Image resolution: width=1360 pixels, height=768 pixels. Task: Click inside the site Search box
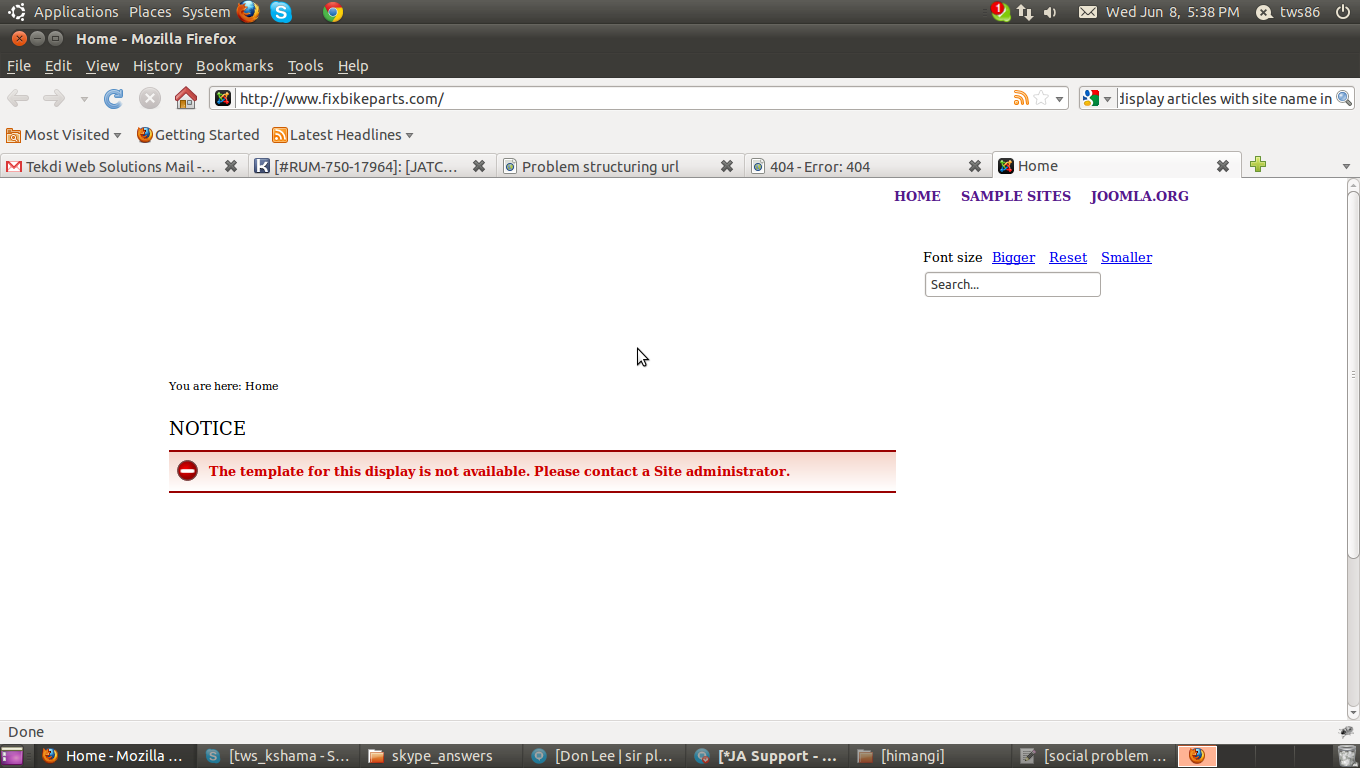(x=1012, y=284)
